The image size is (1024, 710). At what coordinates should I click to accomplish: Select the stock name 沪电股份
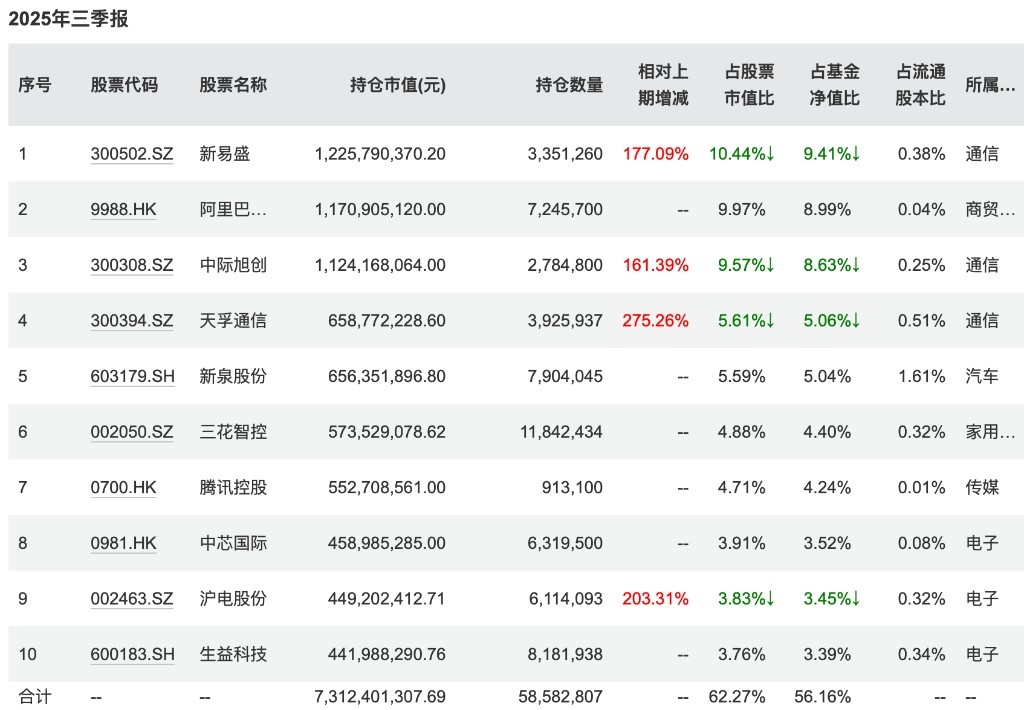[233, 598]
